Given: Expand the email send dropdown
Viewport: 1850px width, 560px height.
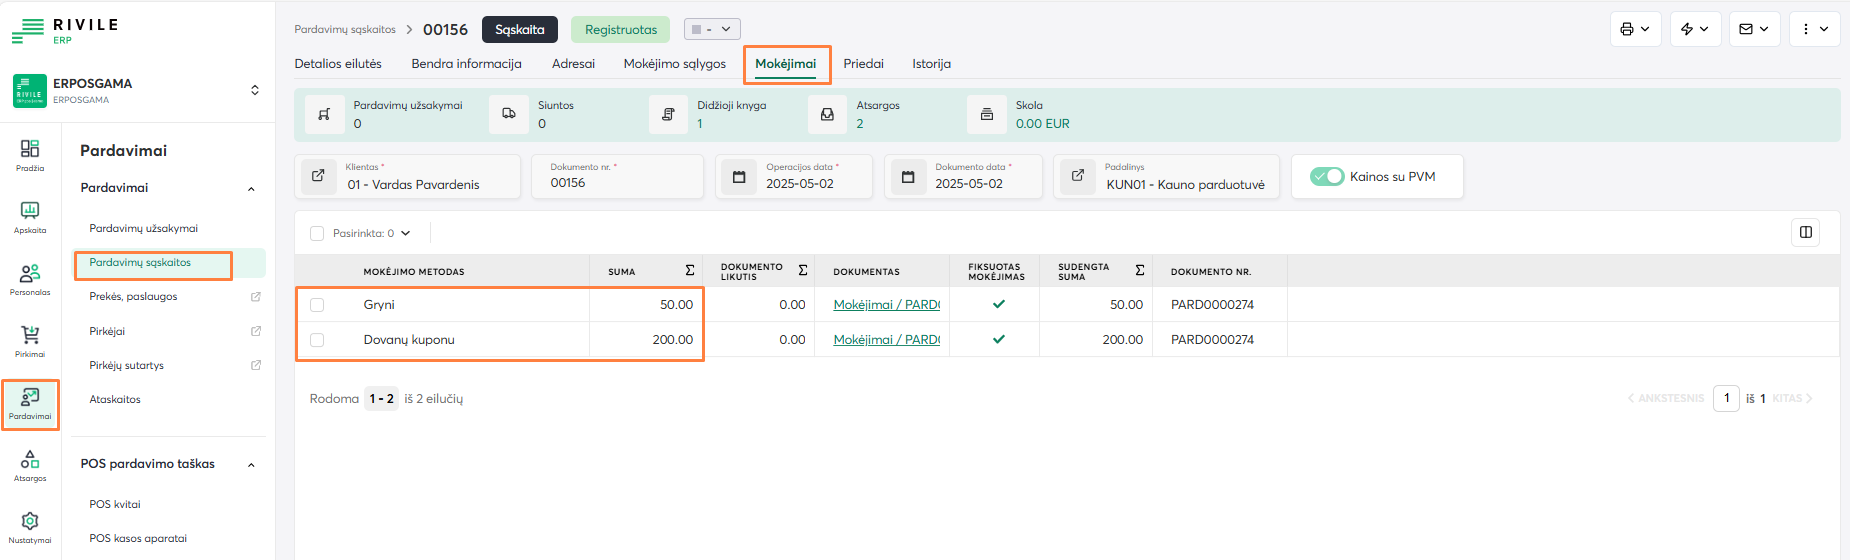Looking at the screenshot, I should pyautogui.click(x=1754, y=29).
